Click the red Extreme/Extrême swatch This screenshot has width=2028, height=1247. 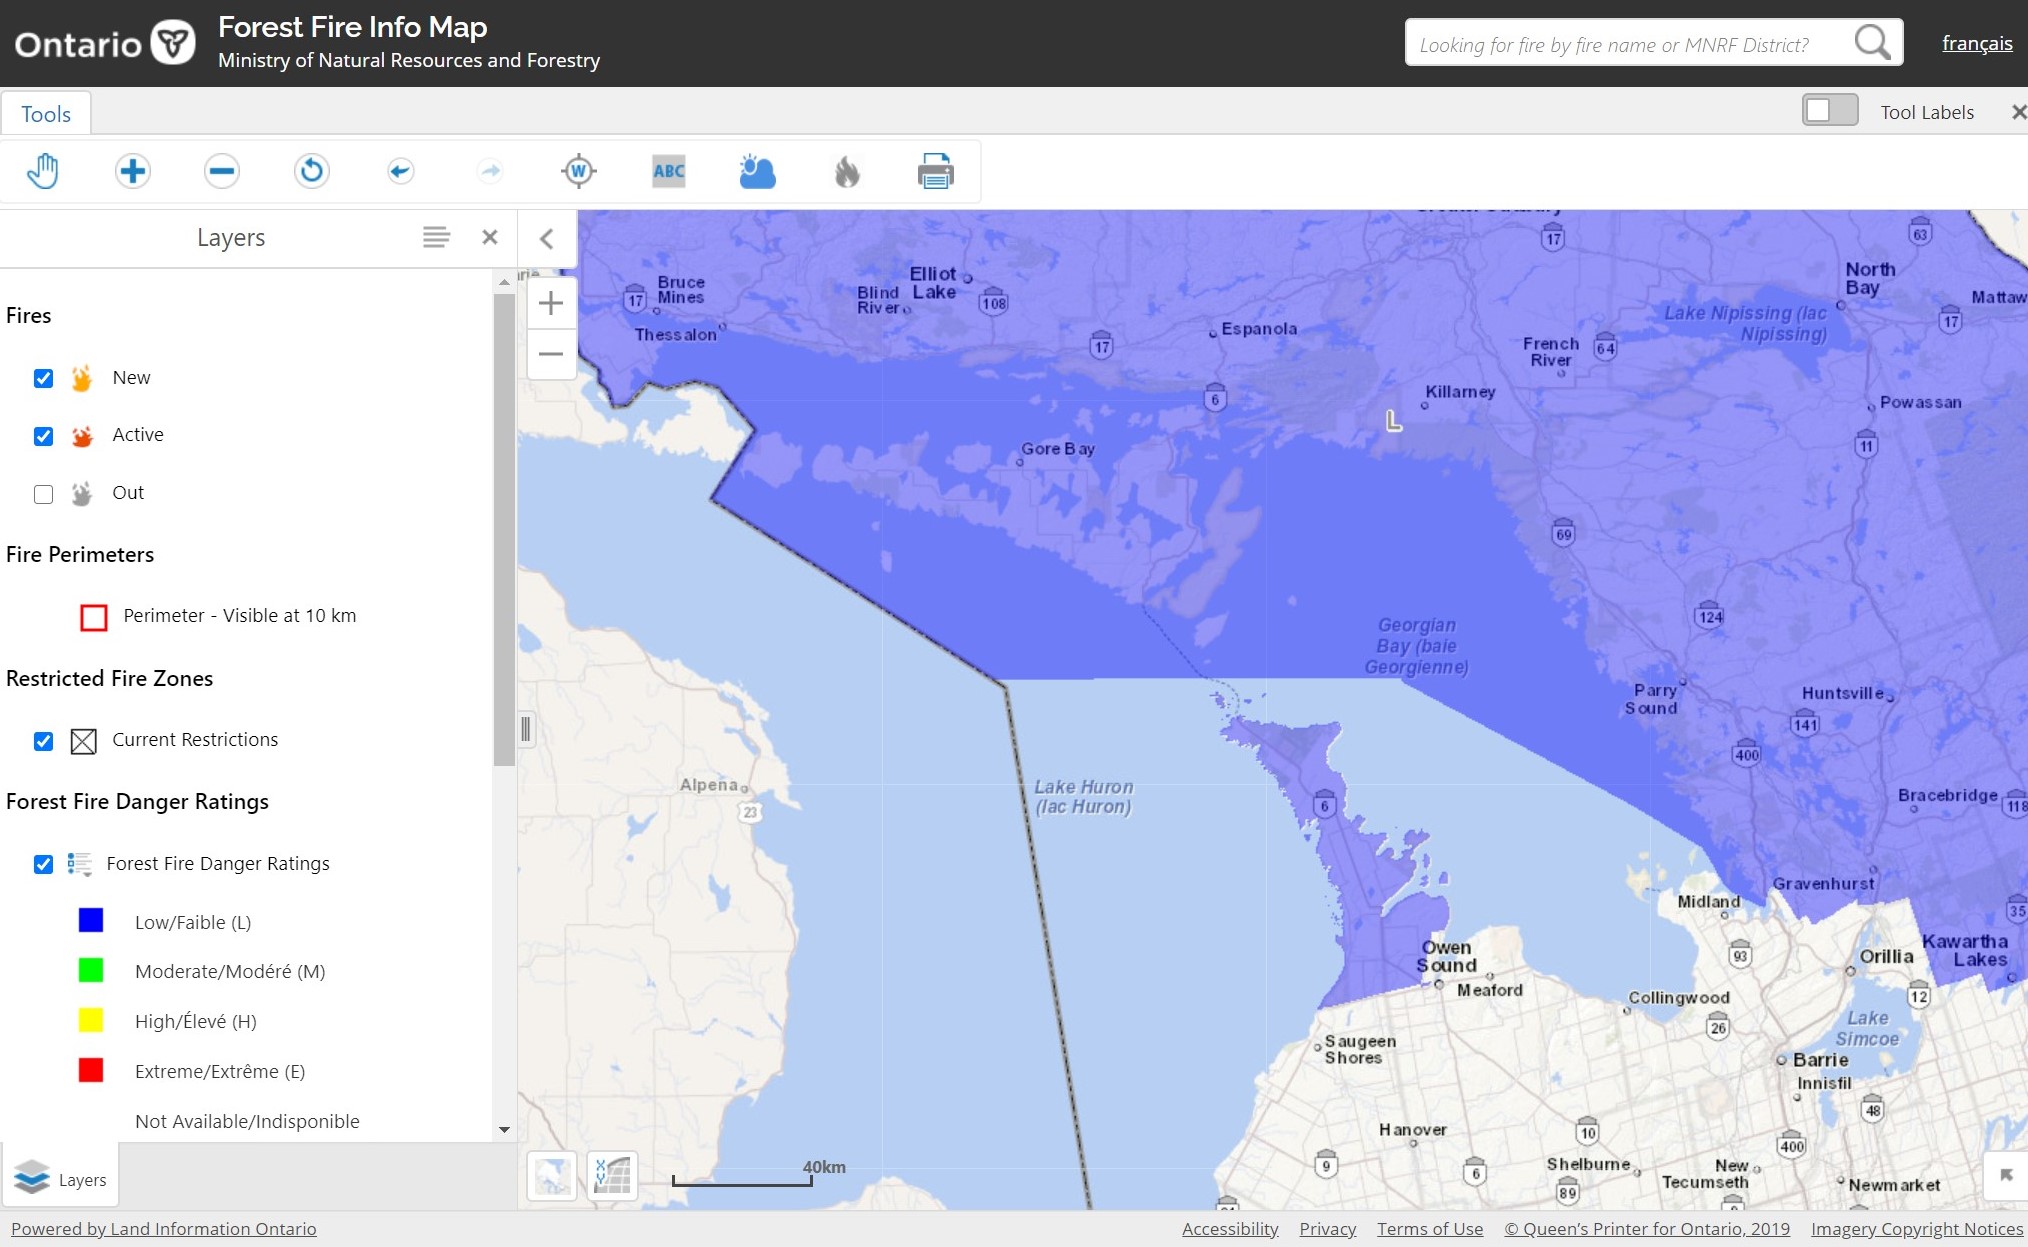tap(91, 1070)
